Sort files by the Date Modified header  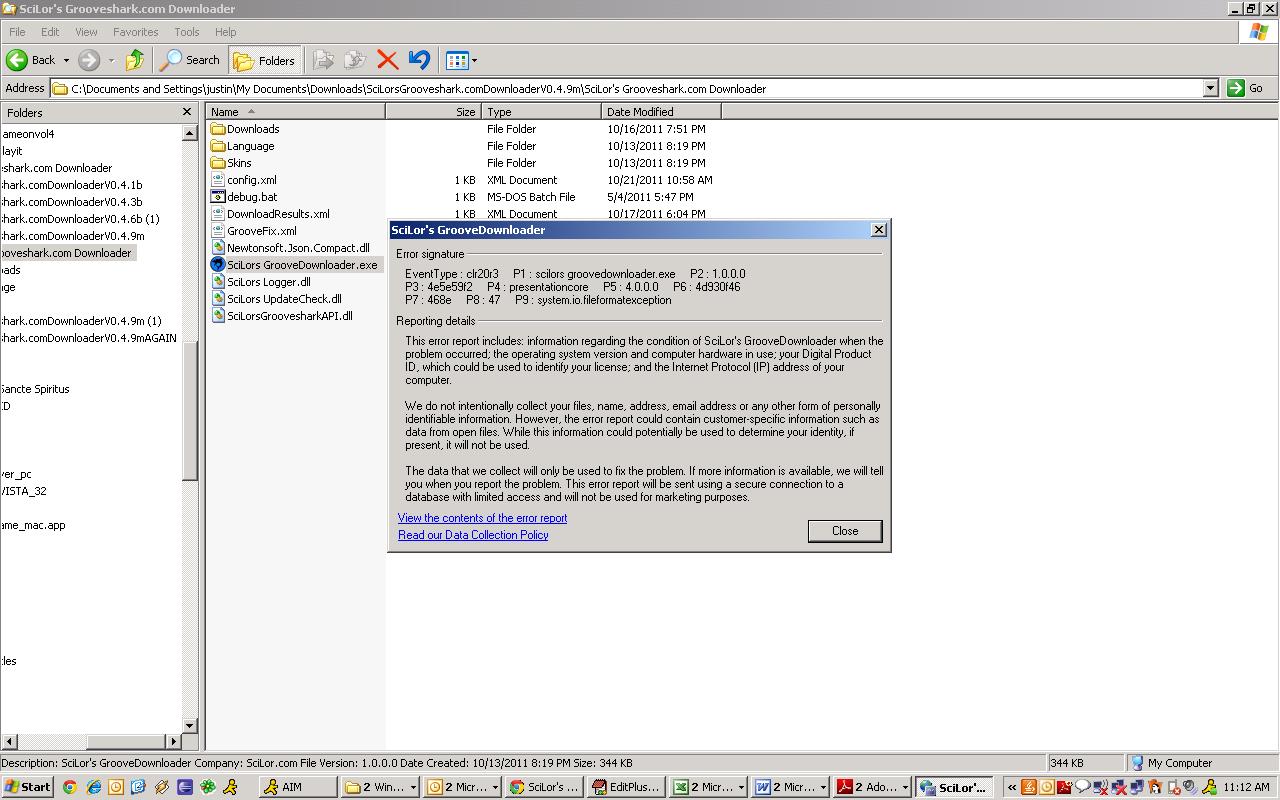point(661,112)
